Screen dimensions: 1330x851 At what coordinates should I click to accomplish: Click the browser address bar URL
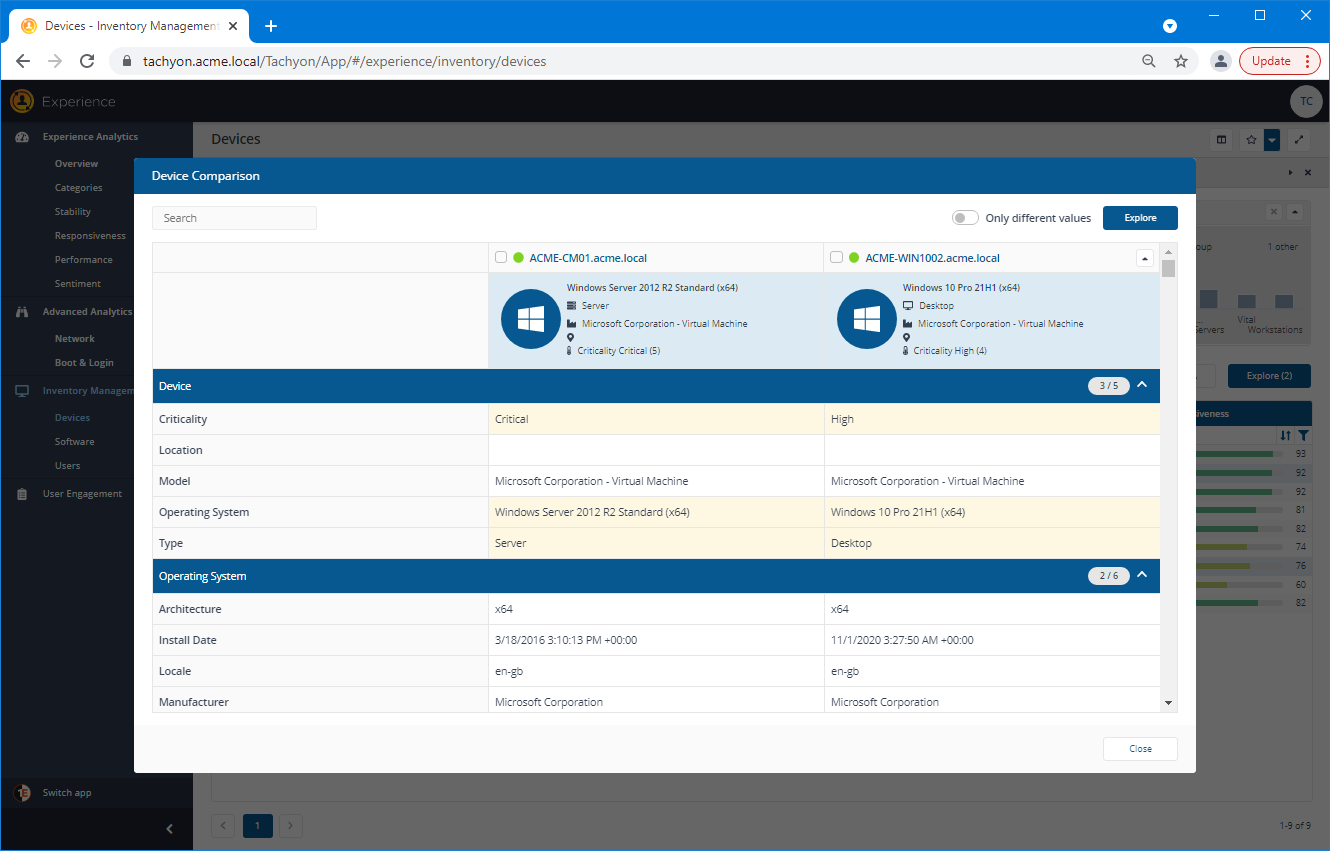pos(344,61)
